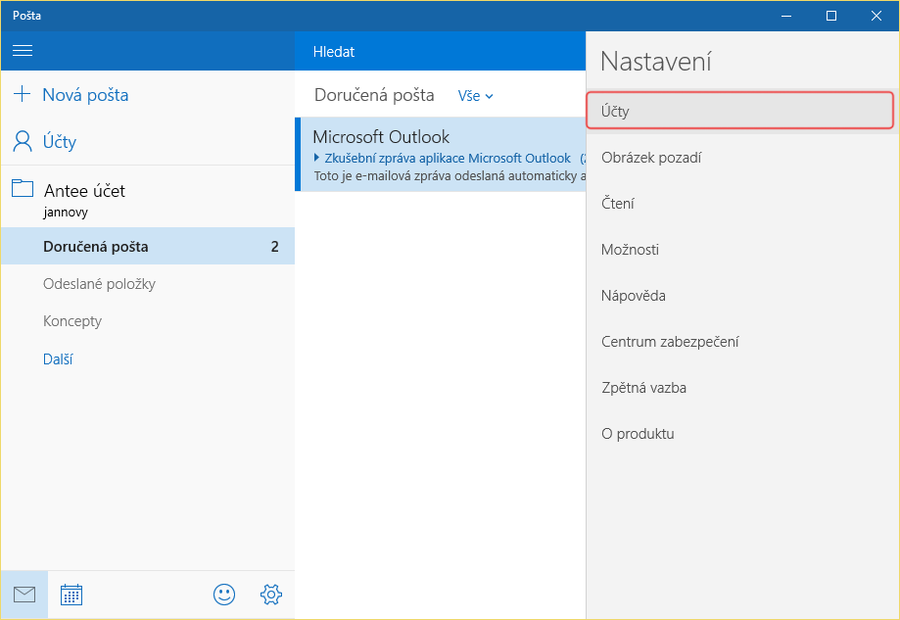Click the folder icon beside Antee účet
Viewport: 900px width, 620px height.
point(22,189)
